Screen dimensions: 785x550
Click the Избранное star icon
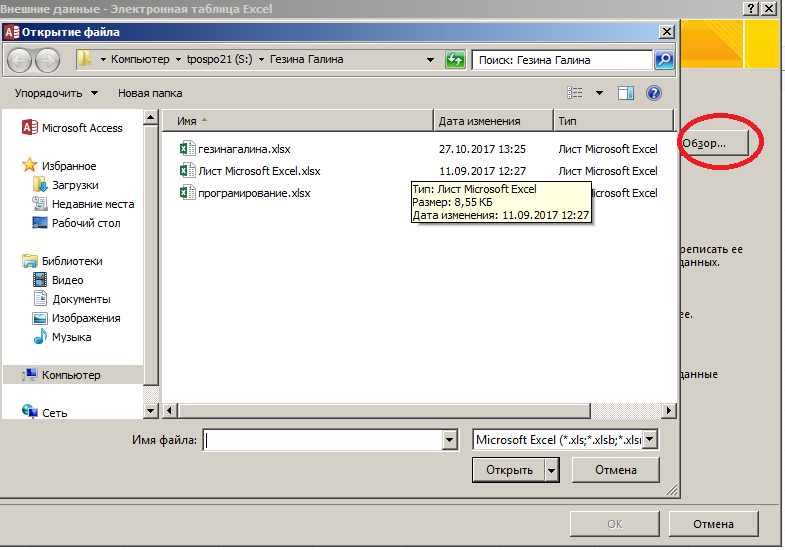click(x=30, y=165)
